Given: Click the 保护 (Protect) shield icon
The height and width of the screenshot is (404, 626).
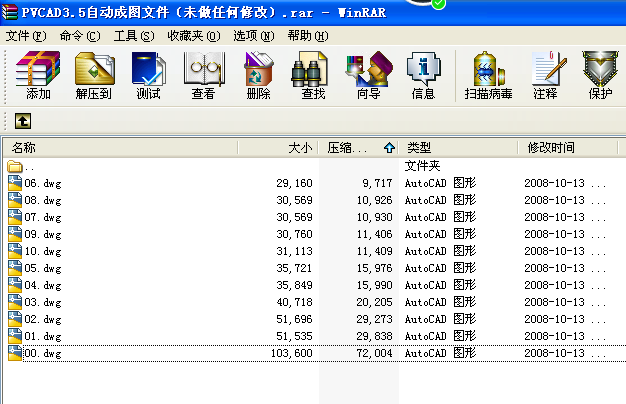Looking at the screenshot, I should click(600, 75).
